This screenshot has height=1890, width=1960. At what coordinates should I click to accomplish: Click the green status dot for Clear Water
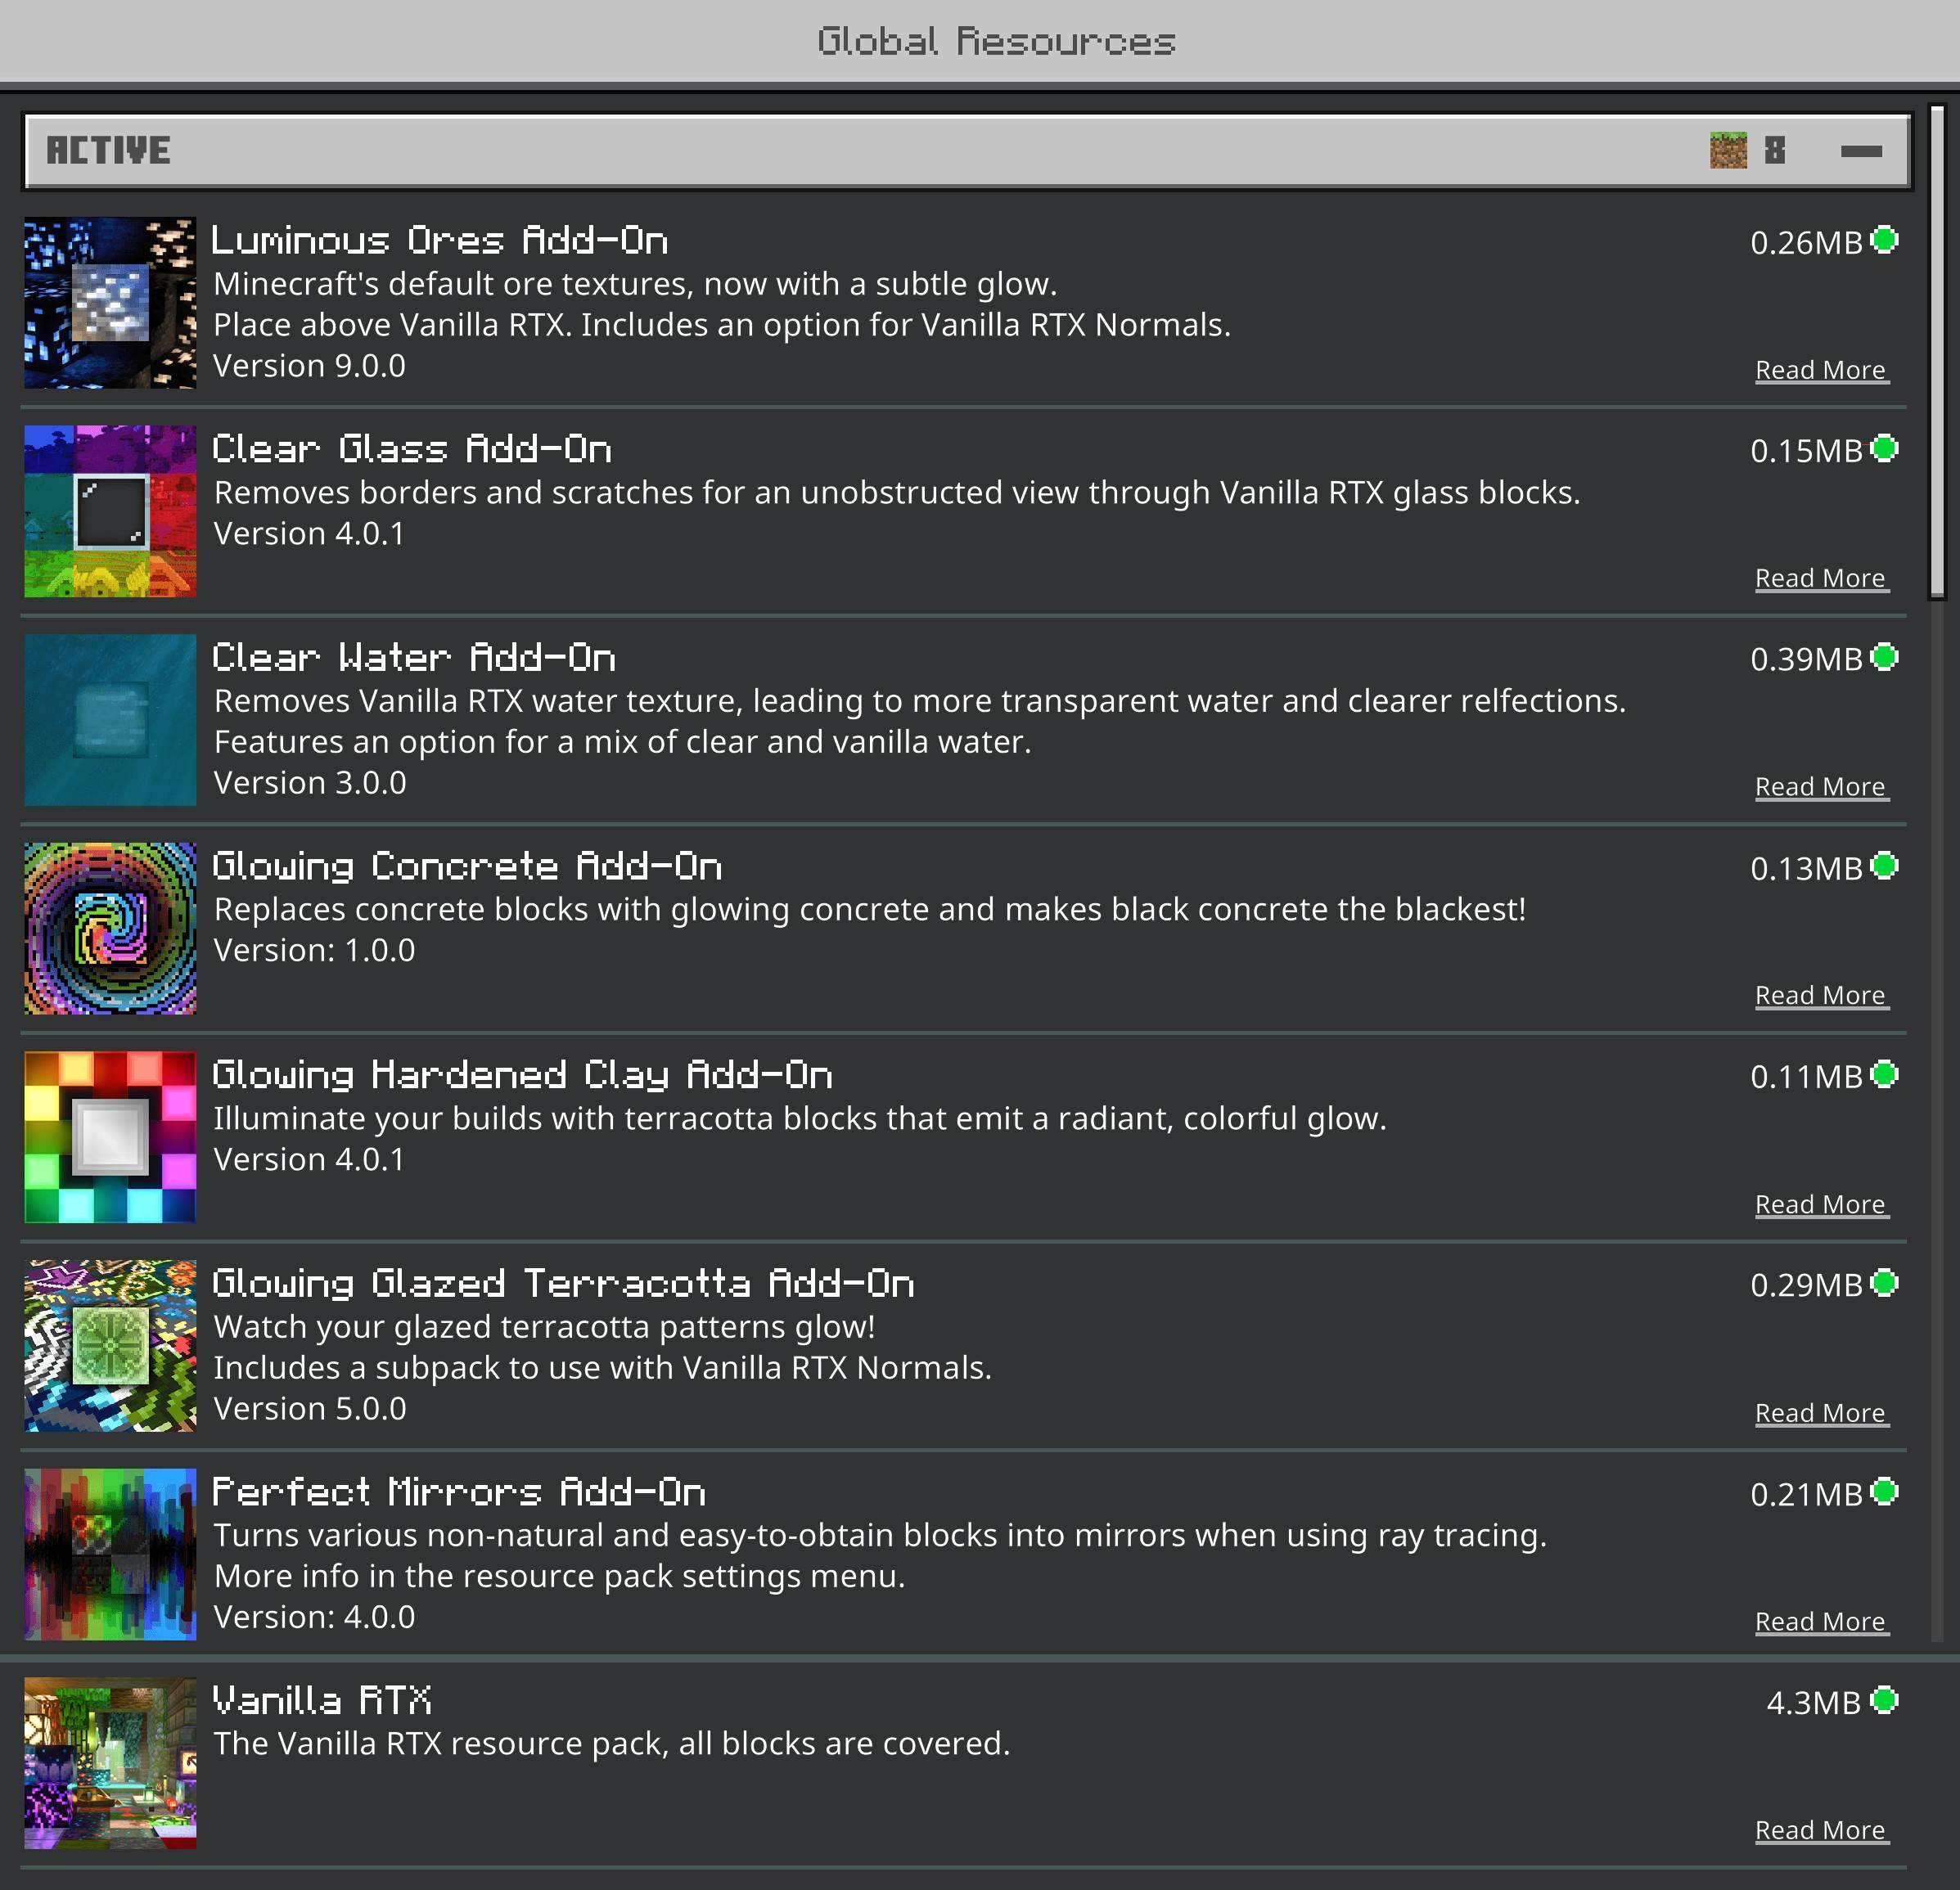pos(1885,657)
